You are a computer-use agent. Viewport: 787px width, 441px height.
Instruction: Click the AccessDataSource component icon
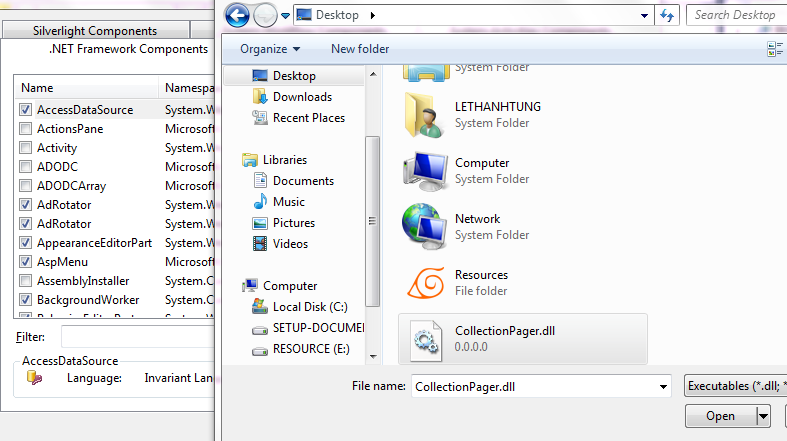35,377
